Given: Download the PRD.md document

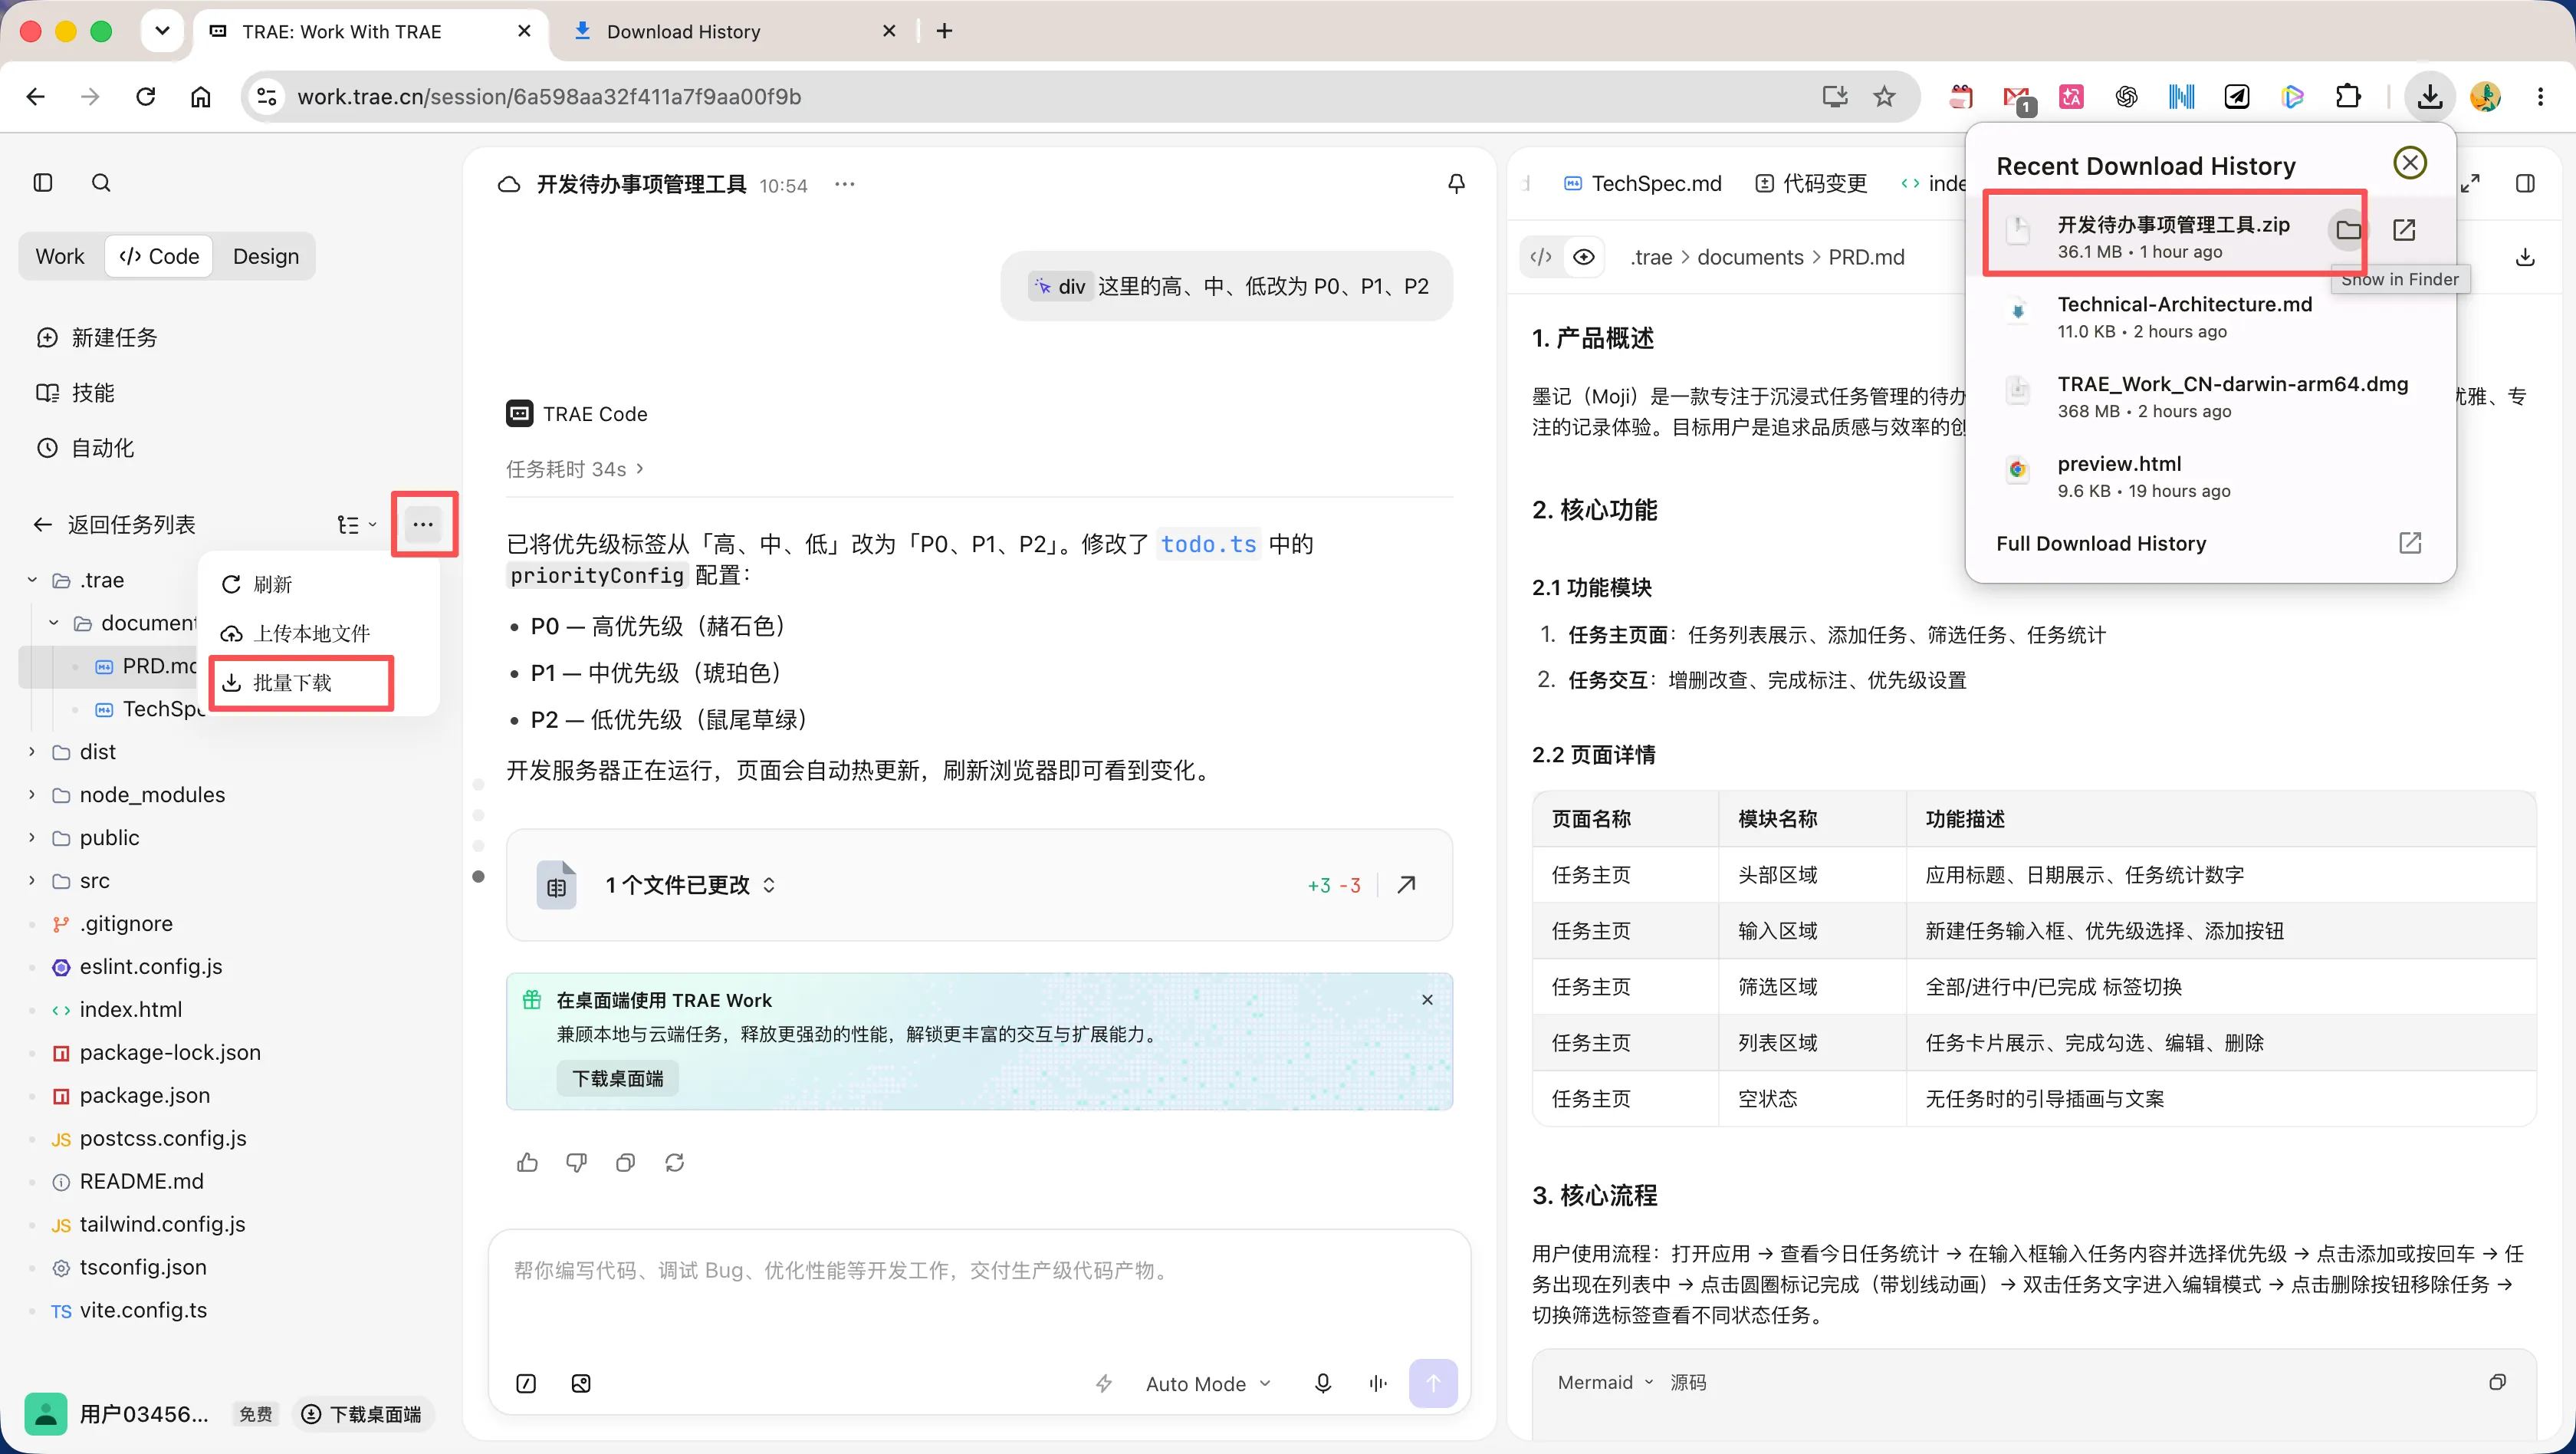Looking at the screenshot, I should coord(2524,257).
